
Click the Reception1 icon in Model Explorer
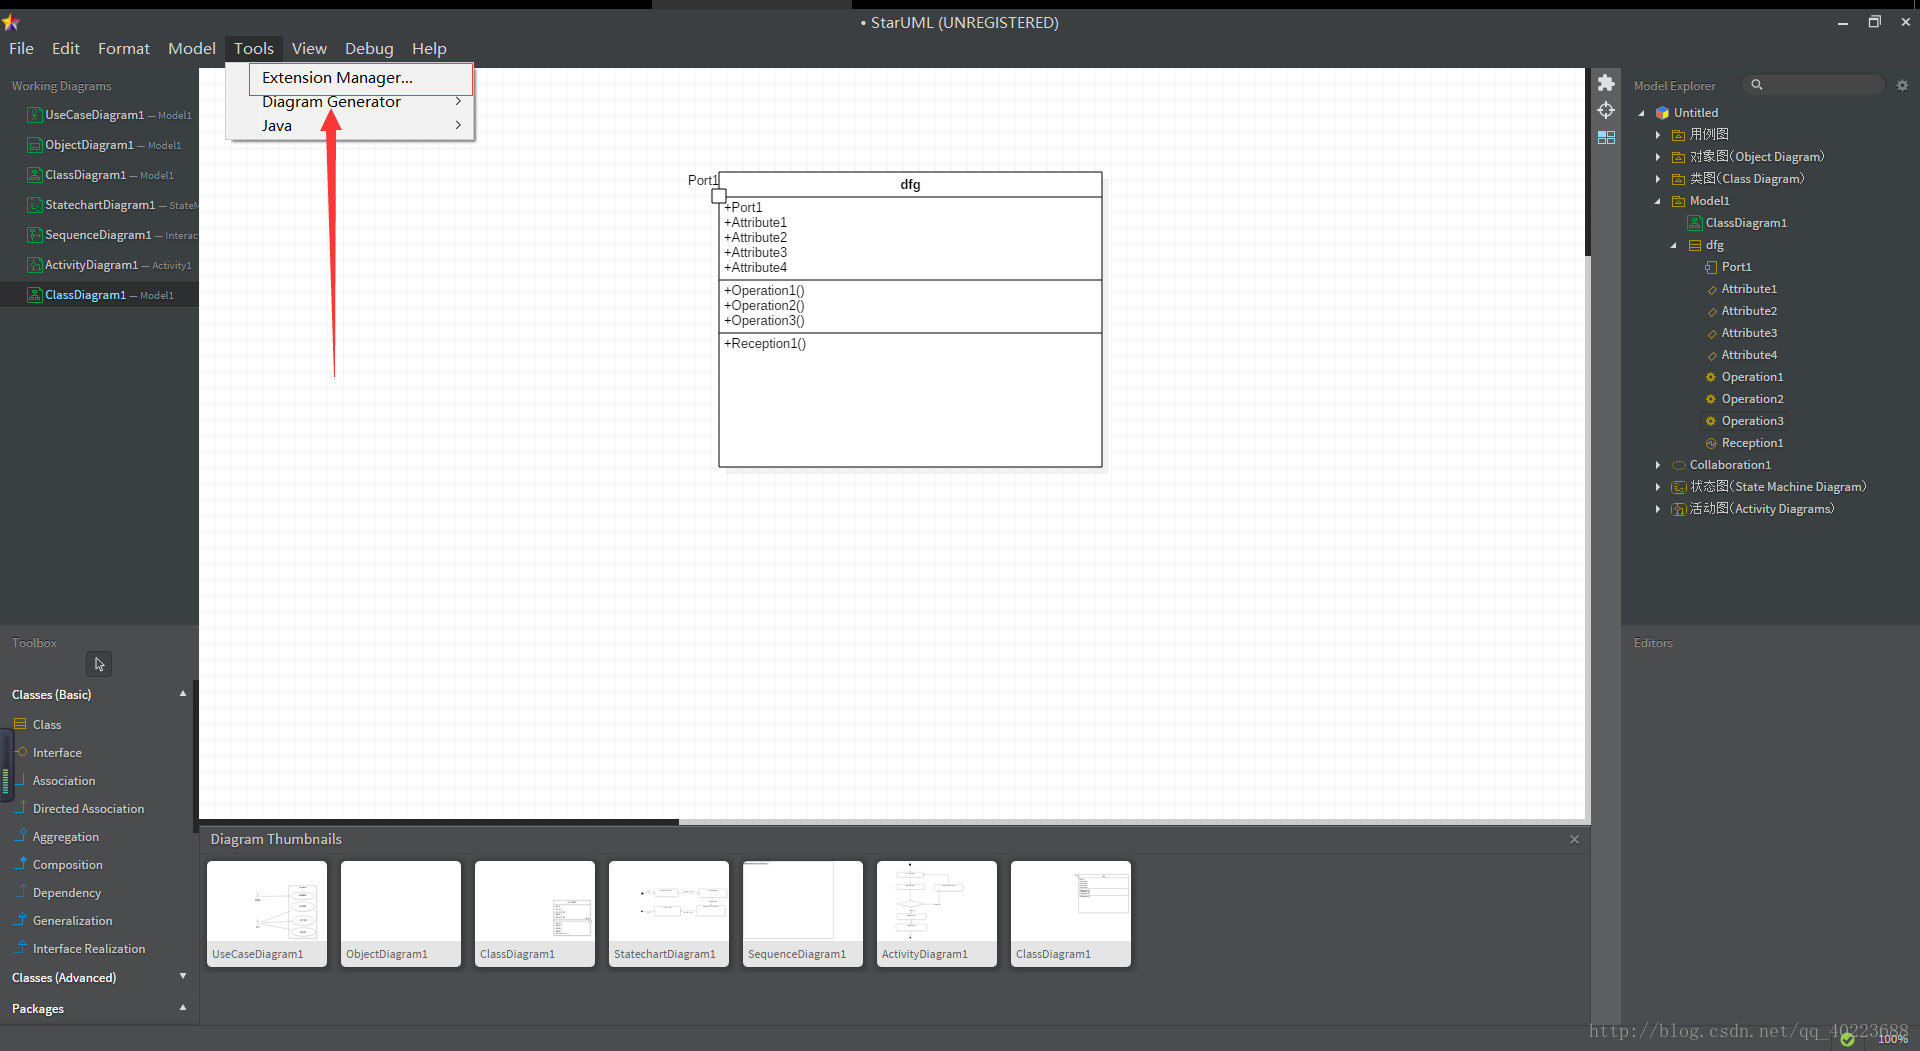point(1710,443)
